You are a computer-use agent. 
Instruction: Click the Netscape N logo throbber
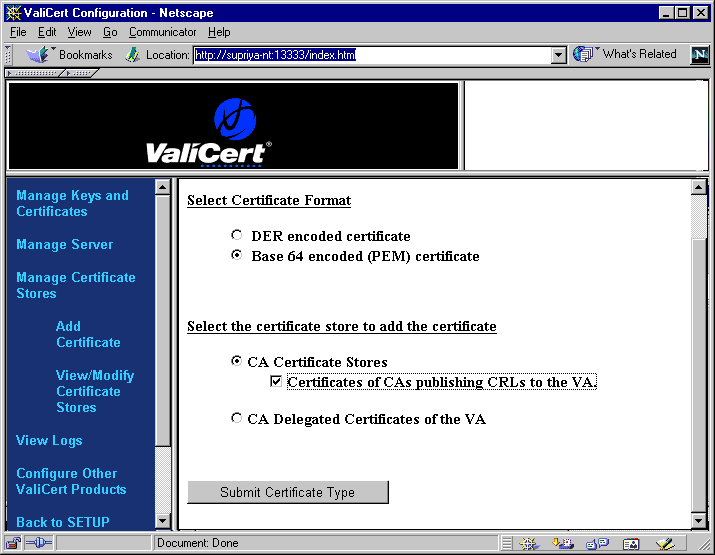699,55
